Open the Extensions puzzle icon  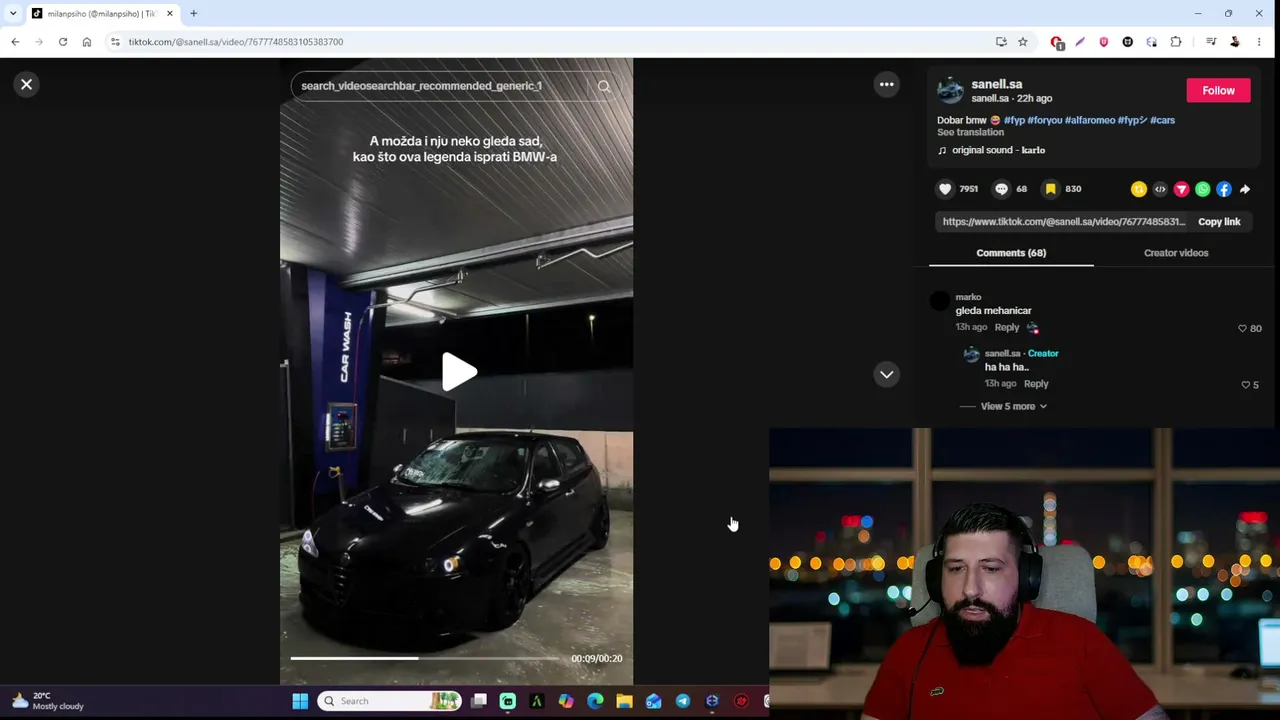[x=1176, y=42]
